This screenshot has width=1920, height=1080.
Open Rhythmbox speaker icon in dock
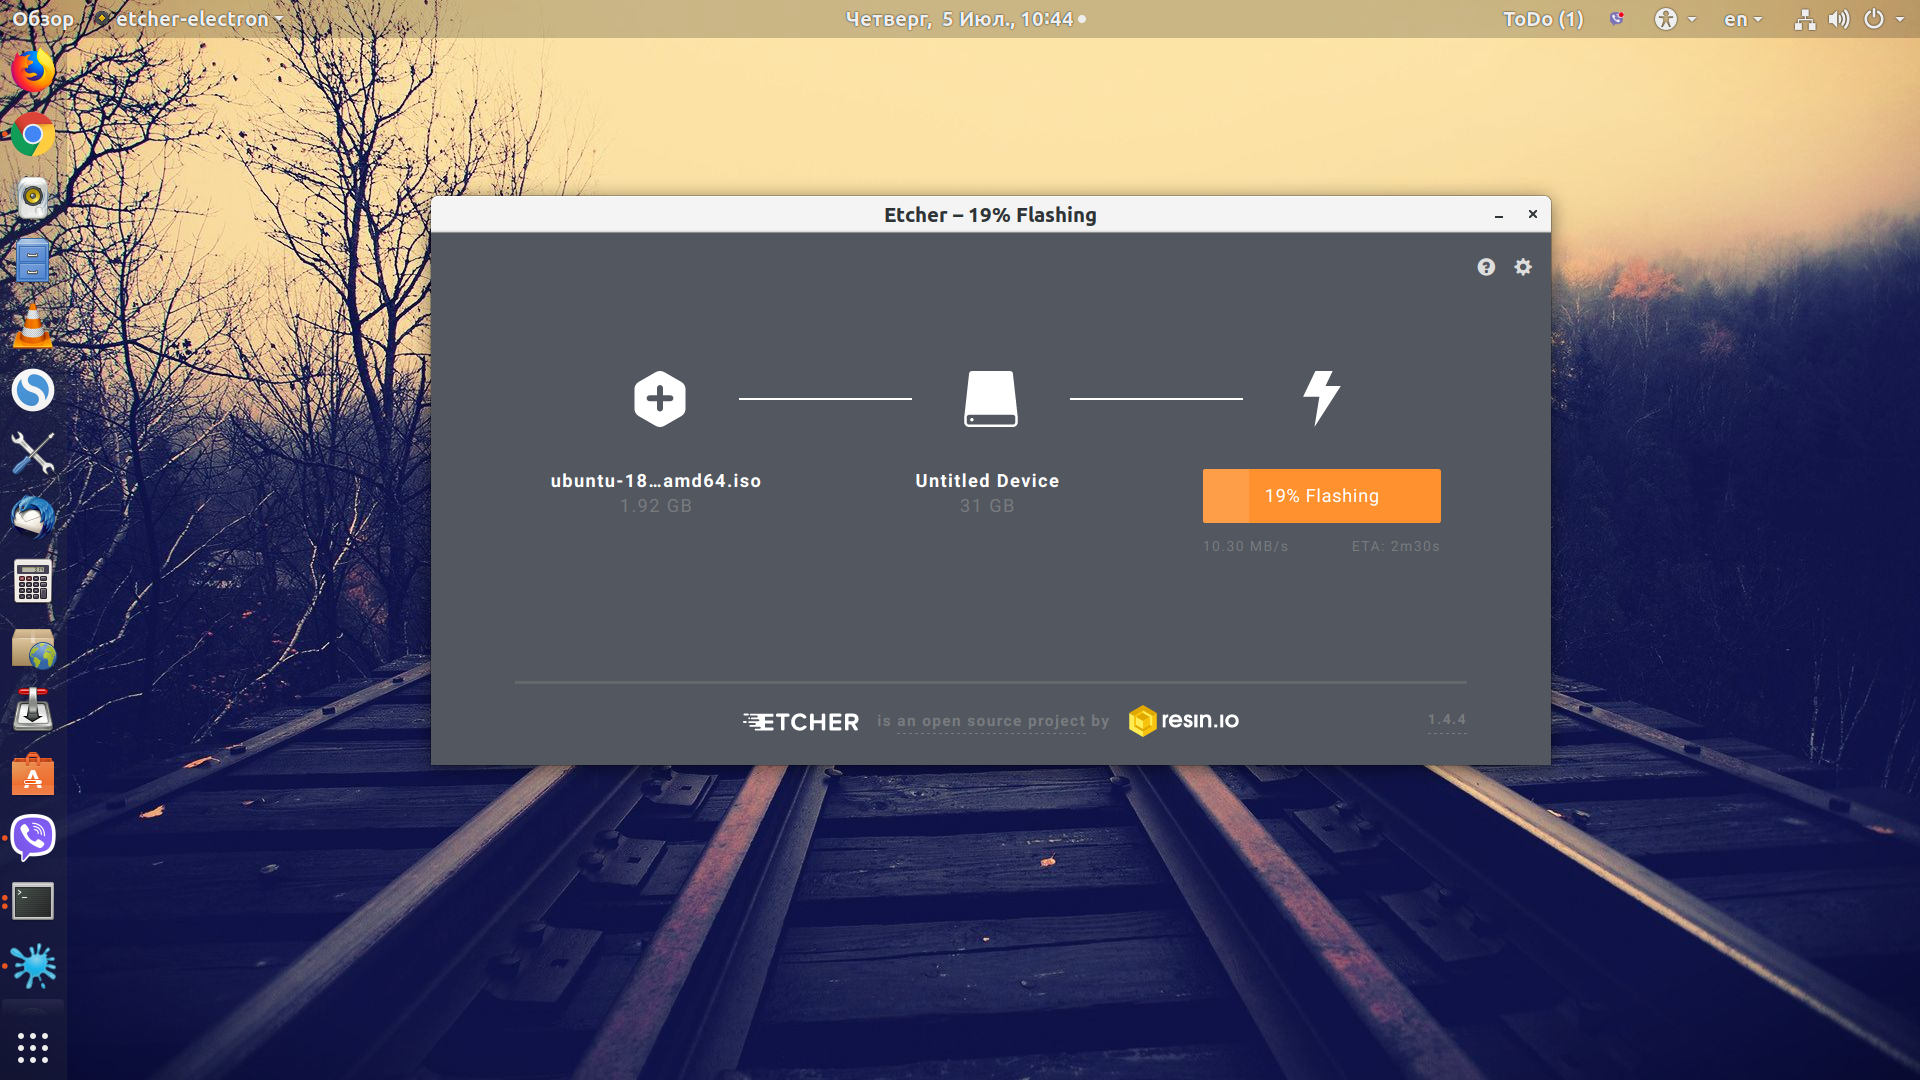(x=33, y=198)
